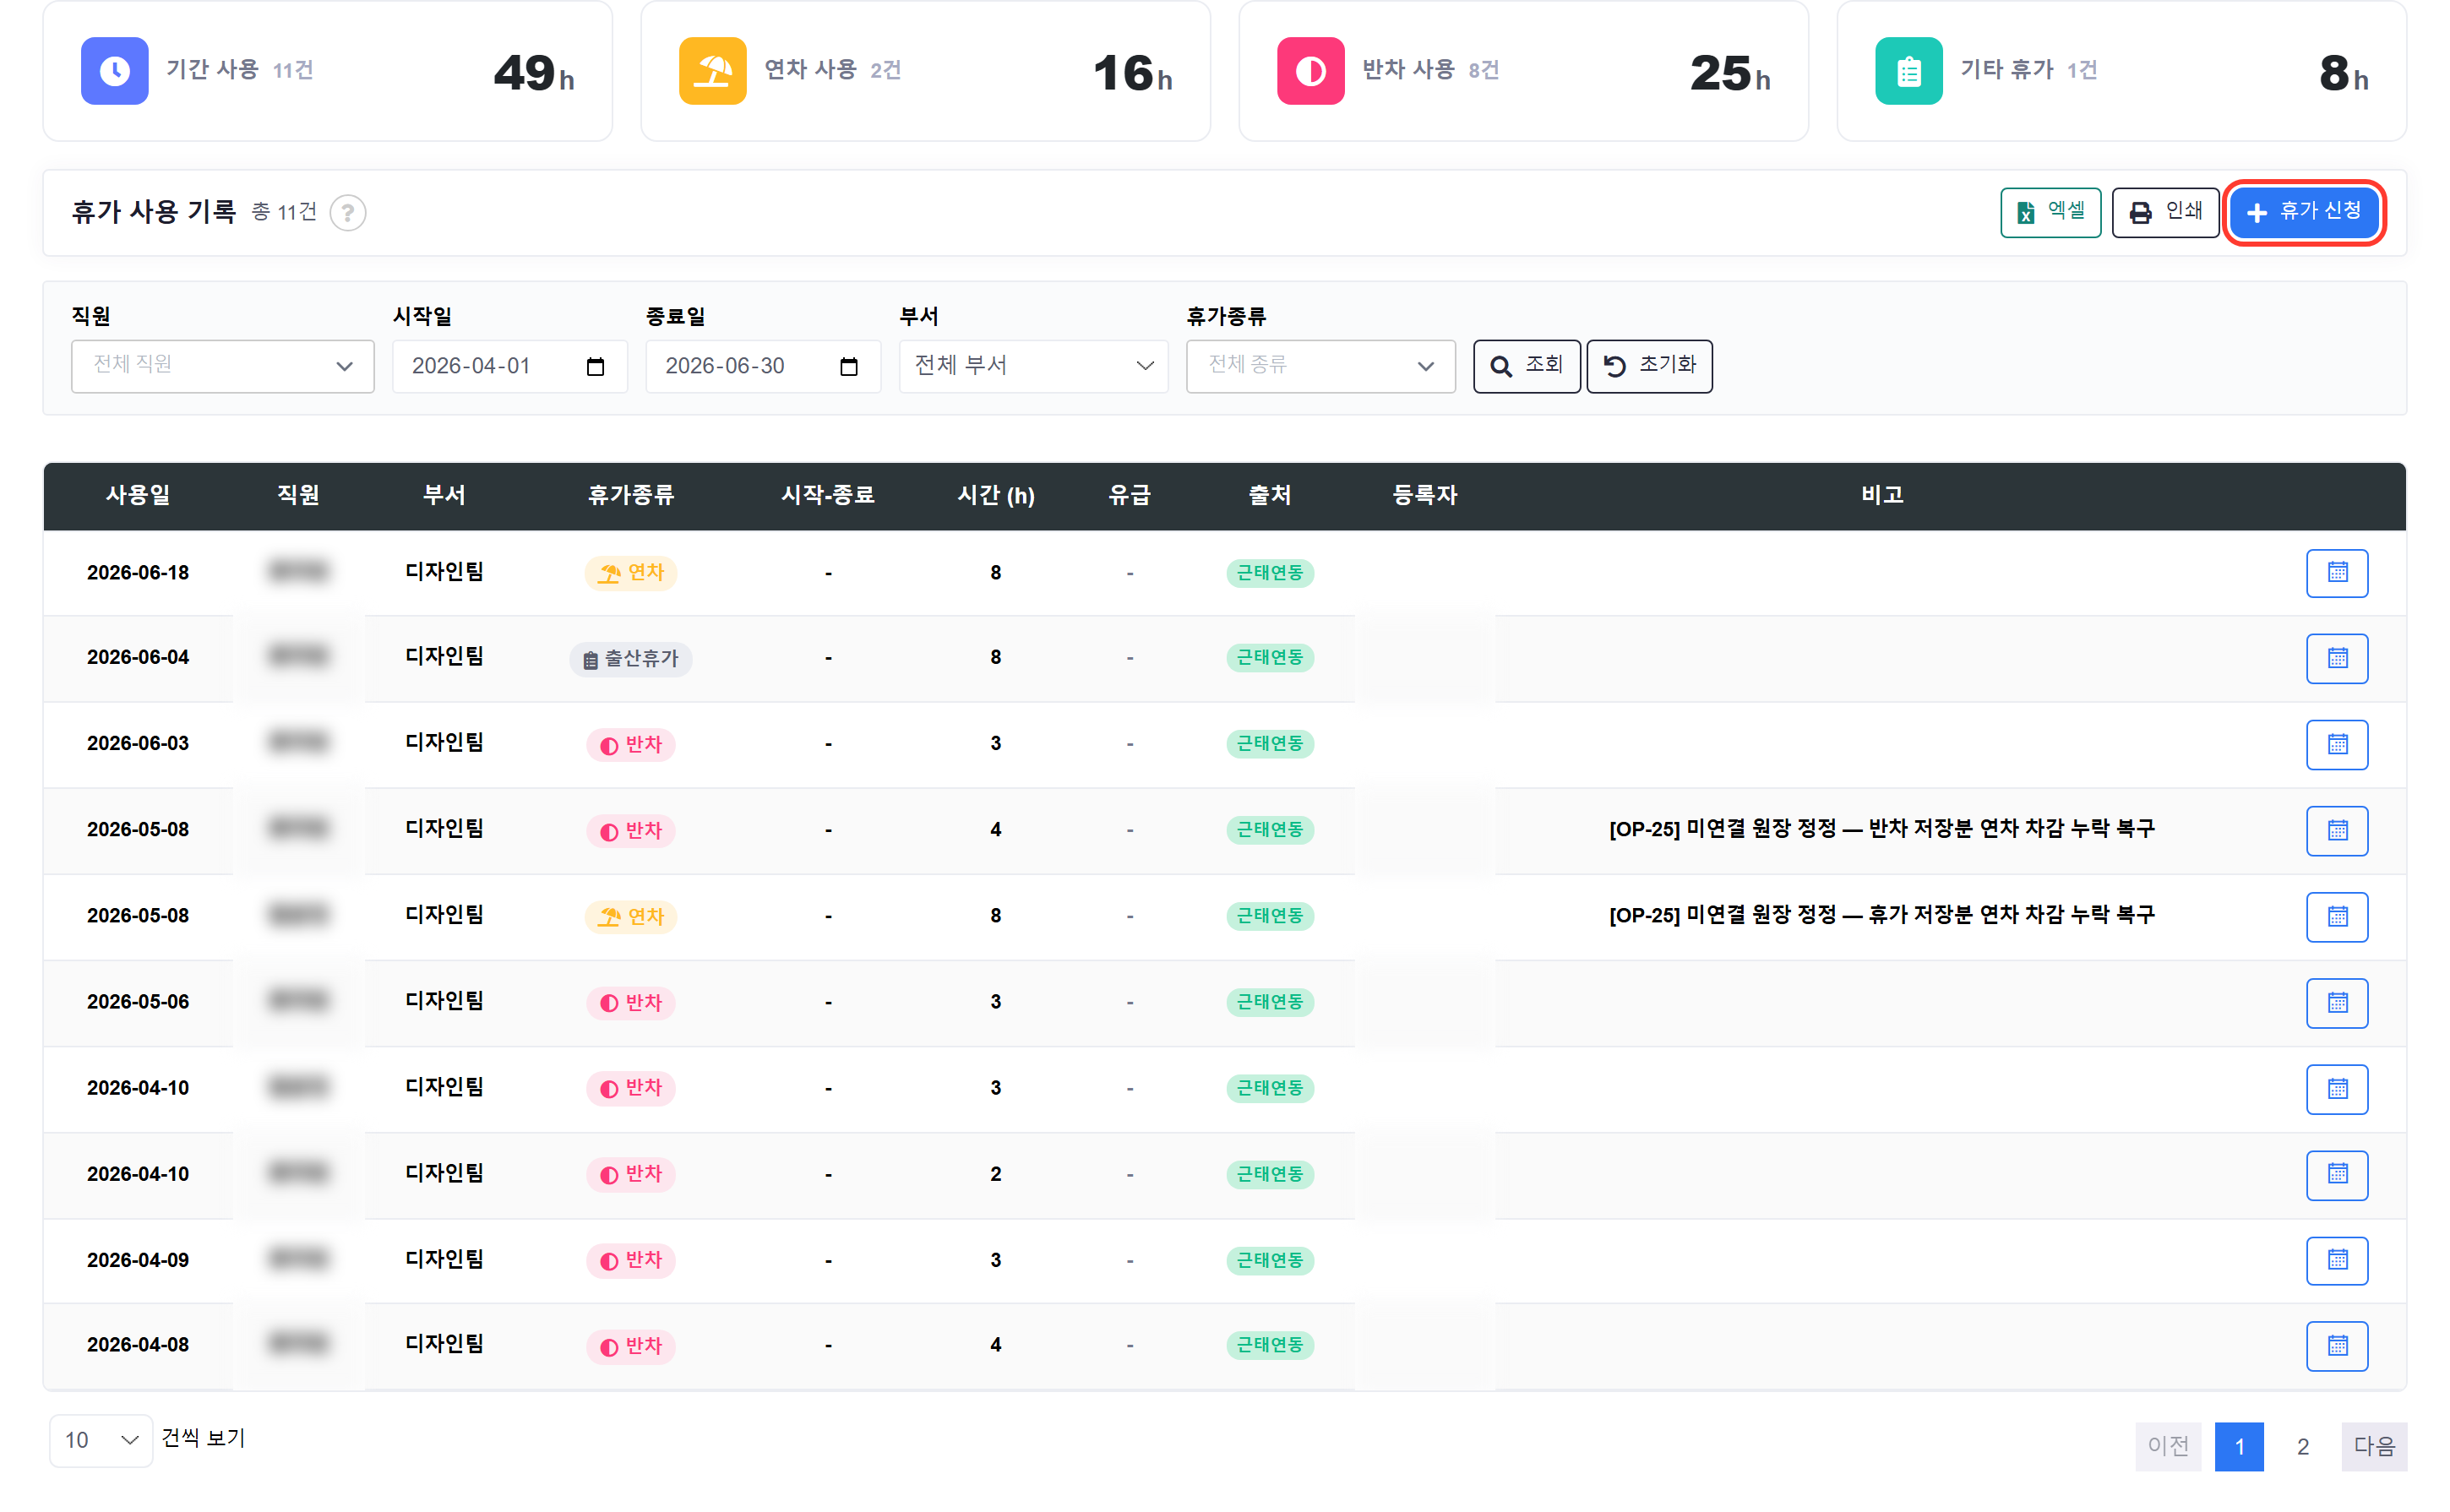
Task: Expand the 직원 dropdown
Action: (x=222, y=366)
